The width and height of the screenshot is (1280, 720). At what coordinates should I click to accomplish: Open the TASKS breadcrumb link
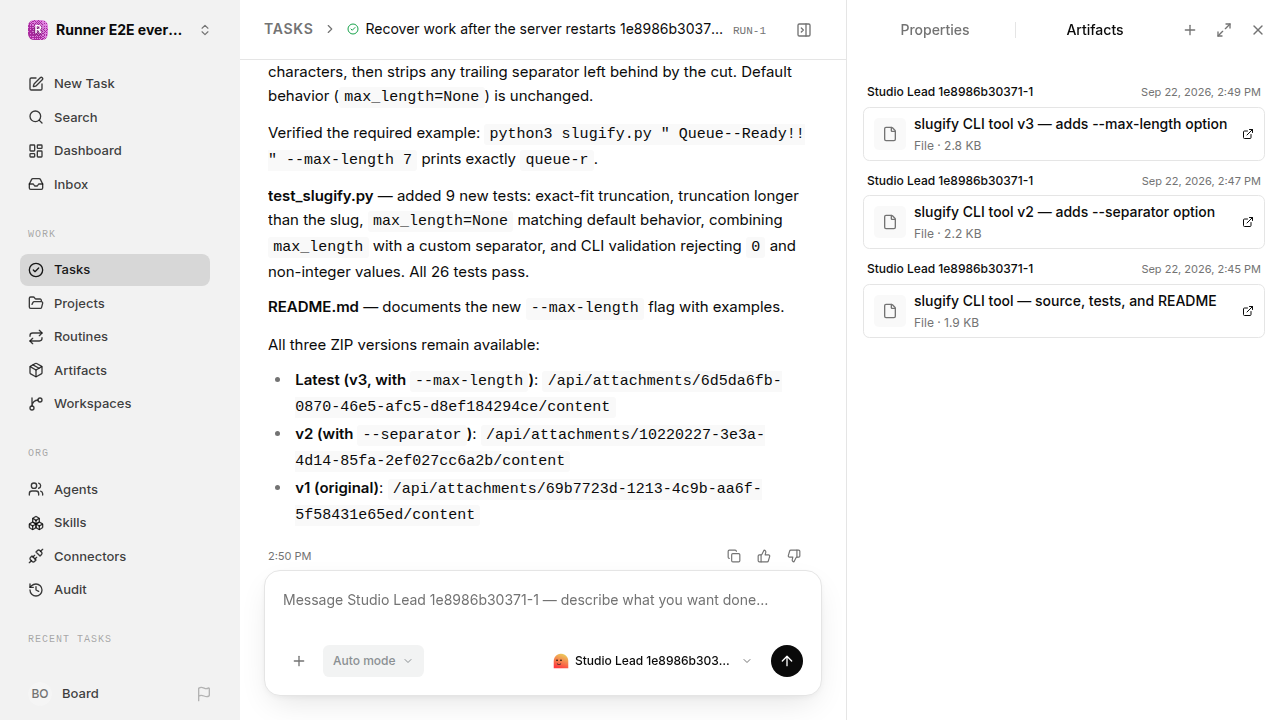tap(288, 29)
